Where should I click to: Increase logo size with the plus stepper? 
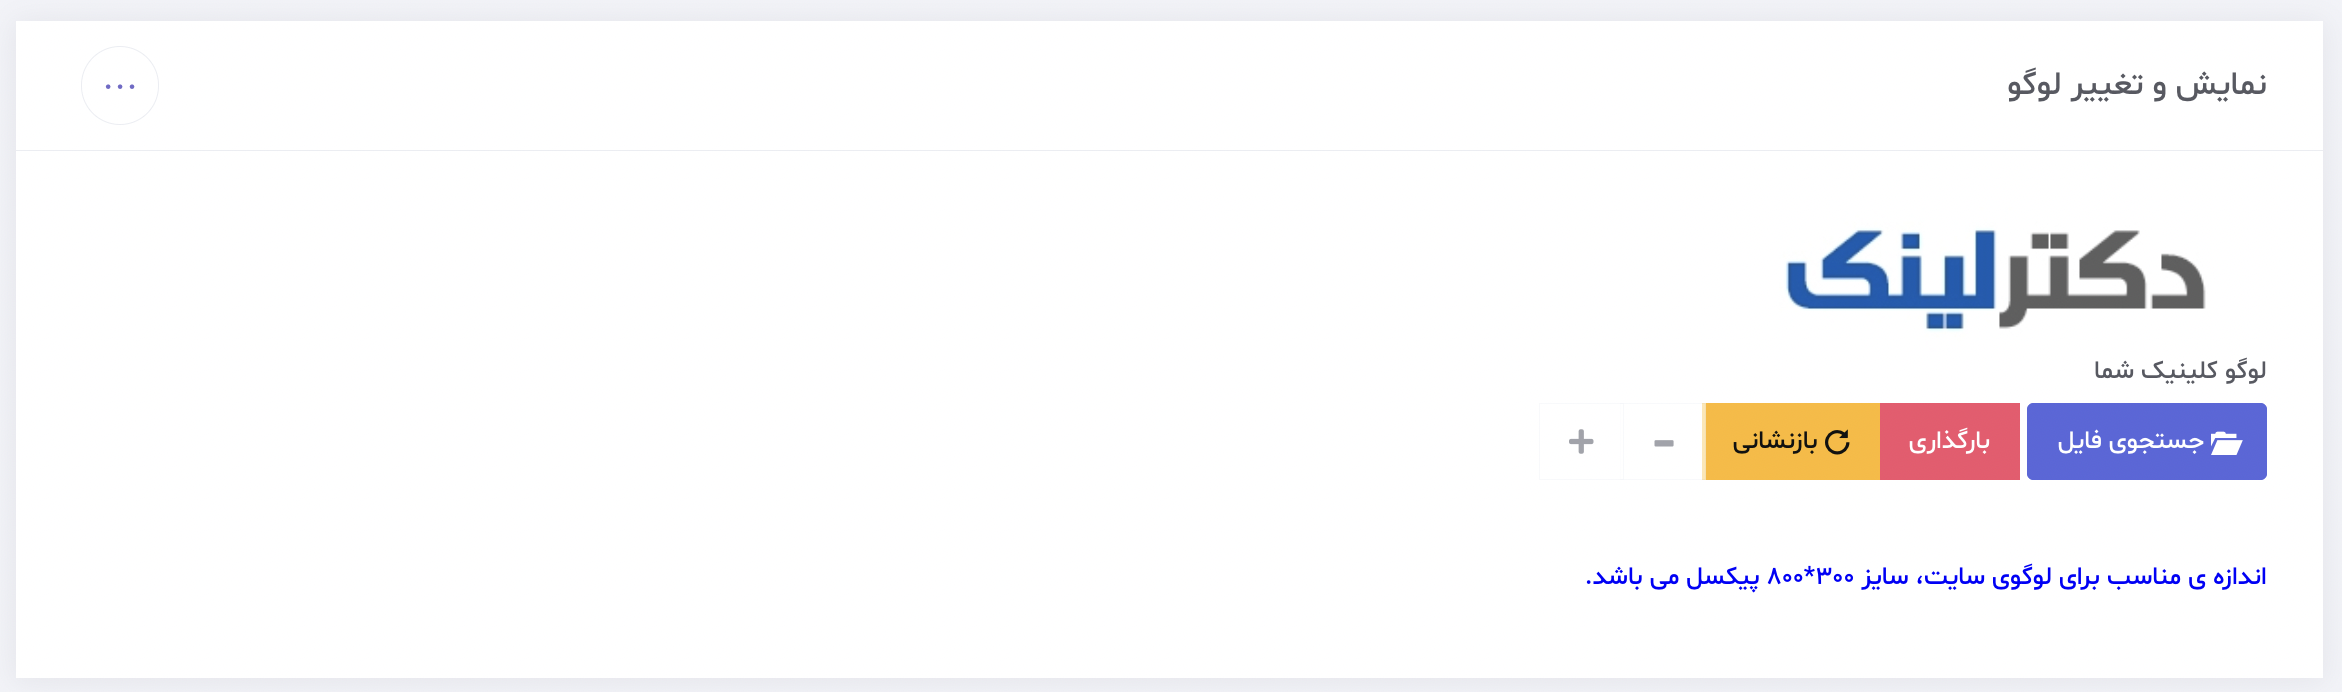tap(1581, 441)
